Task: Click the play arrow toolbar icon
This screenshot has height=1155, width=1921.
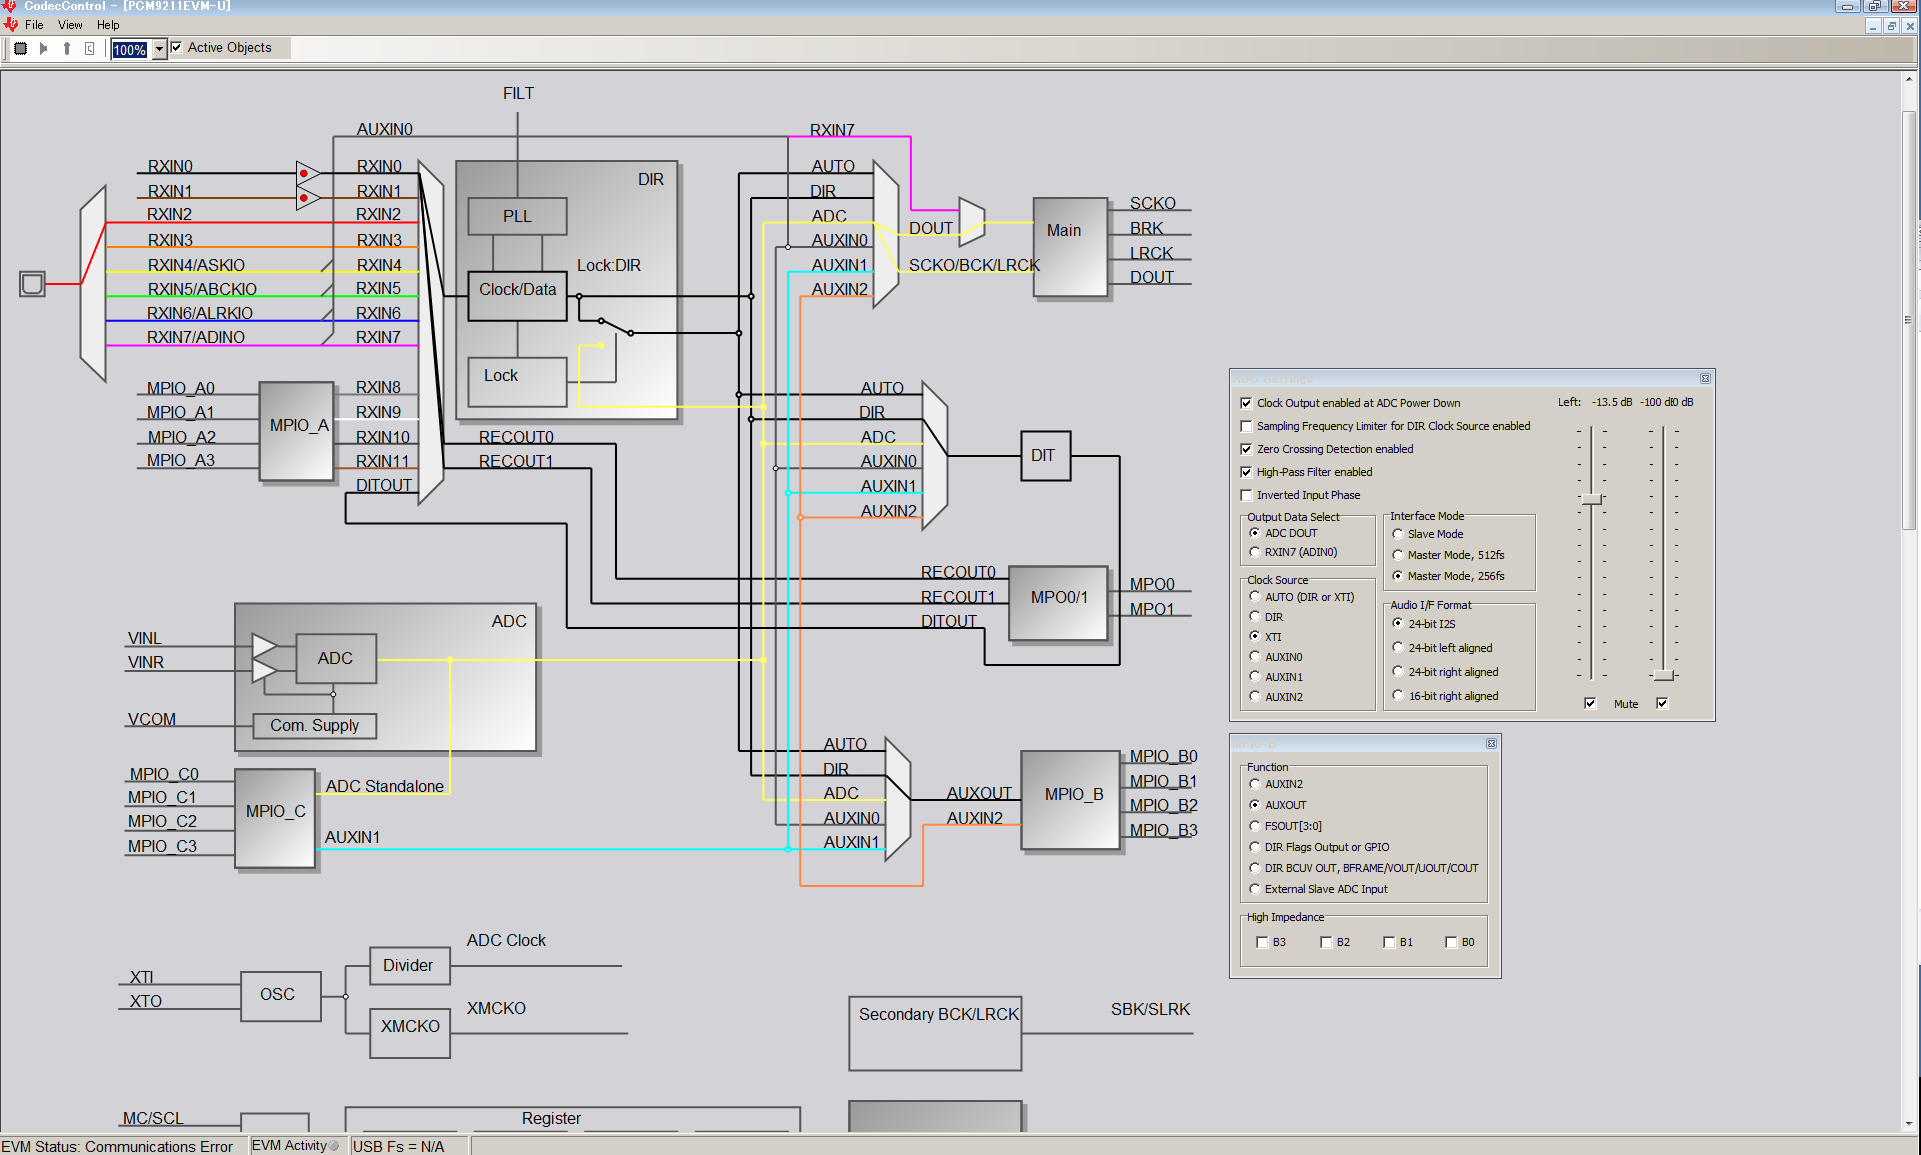Action: pyautogui.click(x=43, y=48)
